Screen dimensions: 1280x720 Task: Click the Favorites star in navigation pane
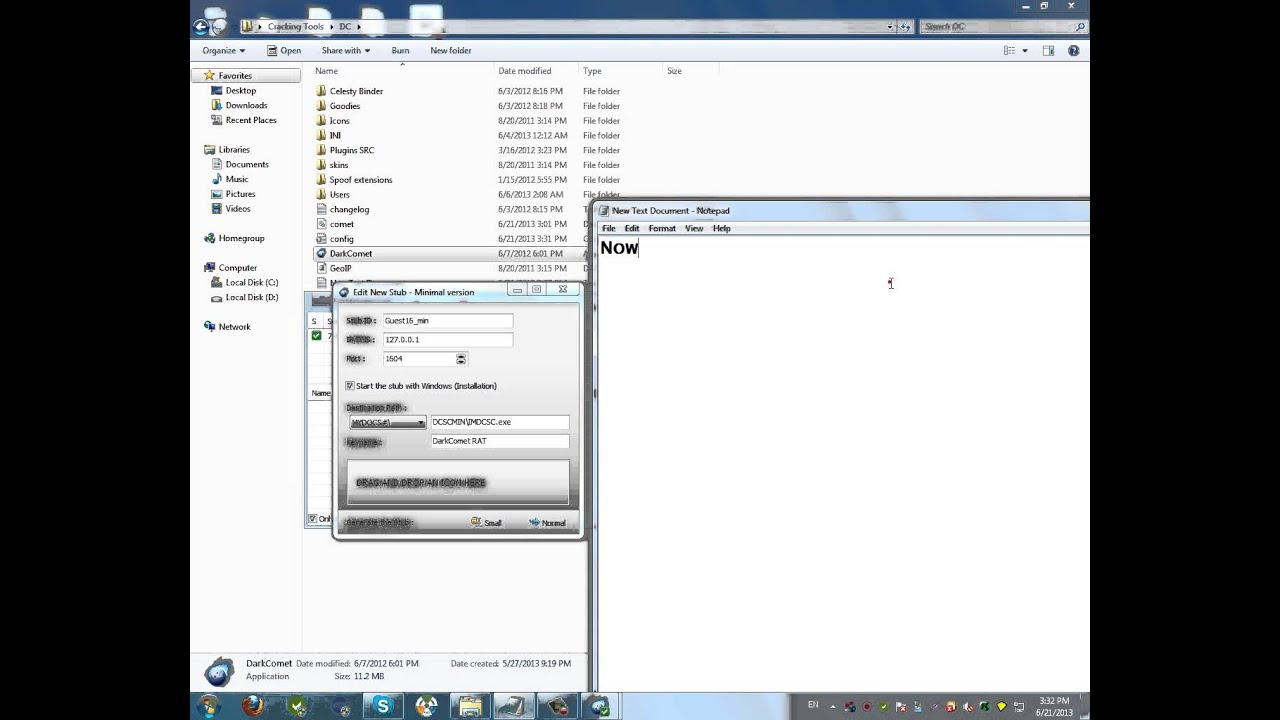210,76
